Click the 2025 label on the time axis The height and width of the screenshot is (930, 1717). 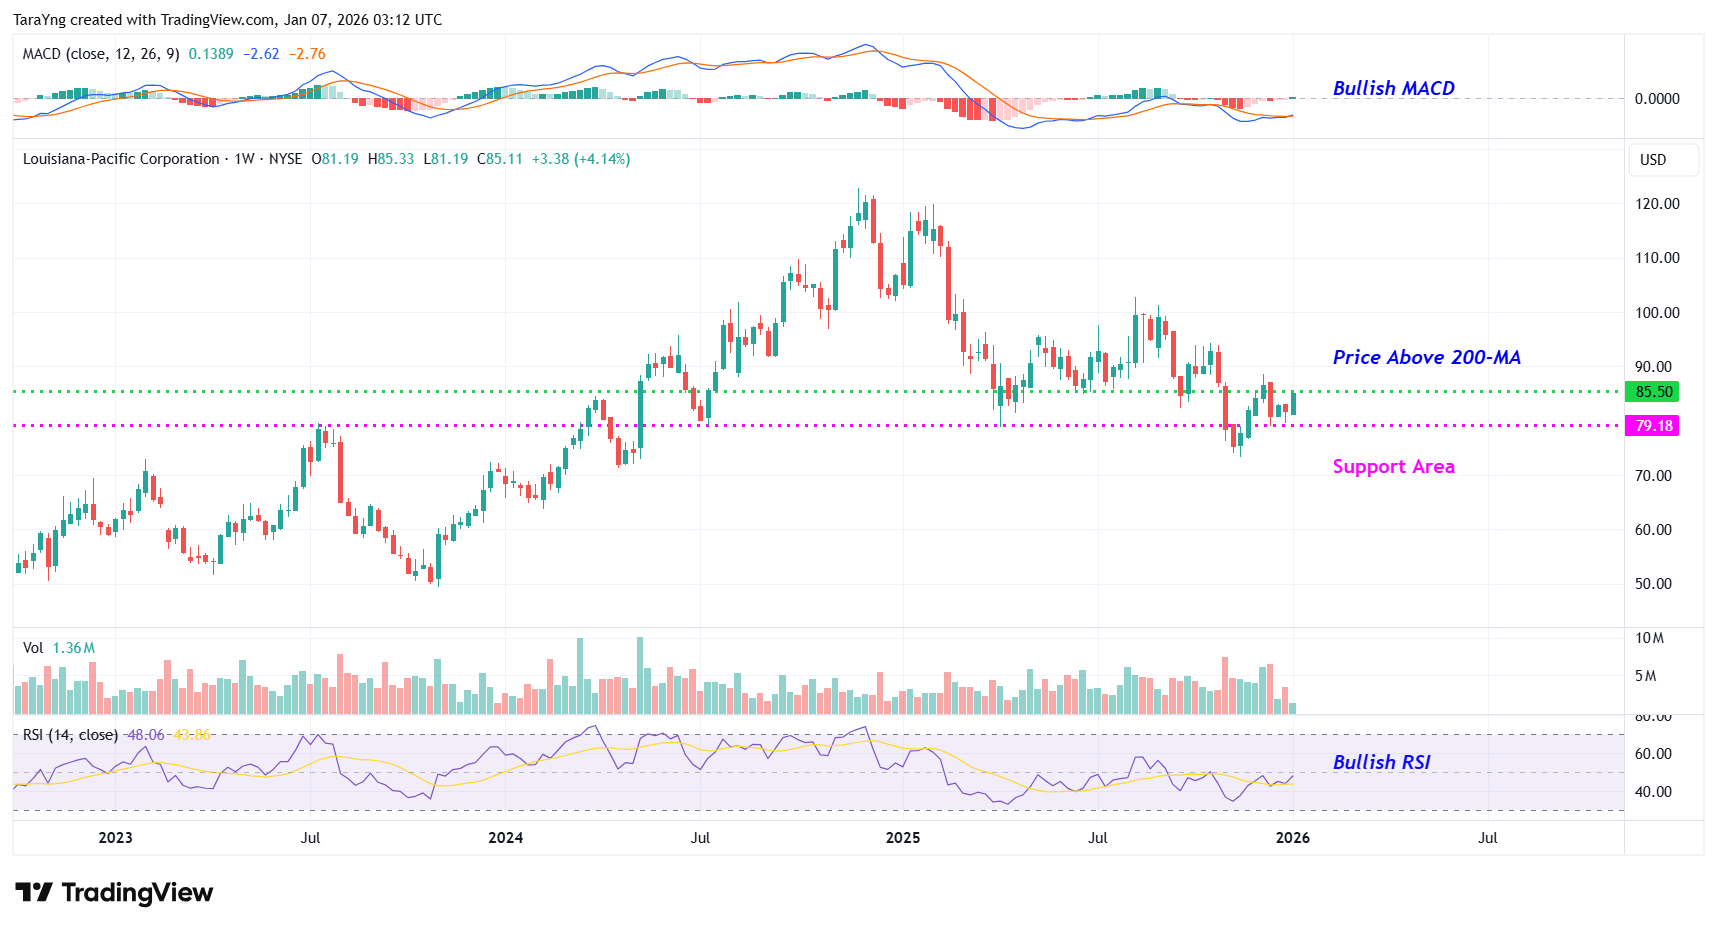tap(903, 838)
